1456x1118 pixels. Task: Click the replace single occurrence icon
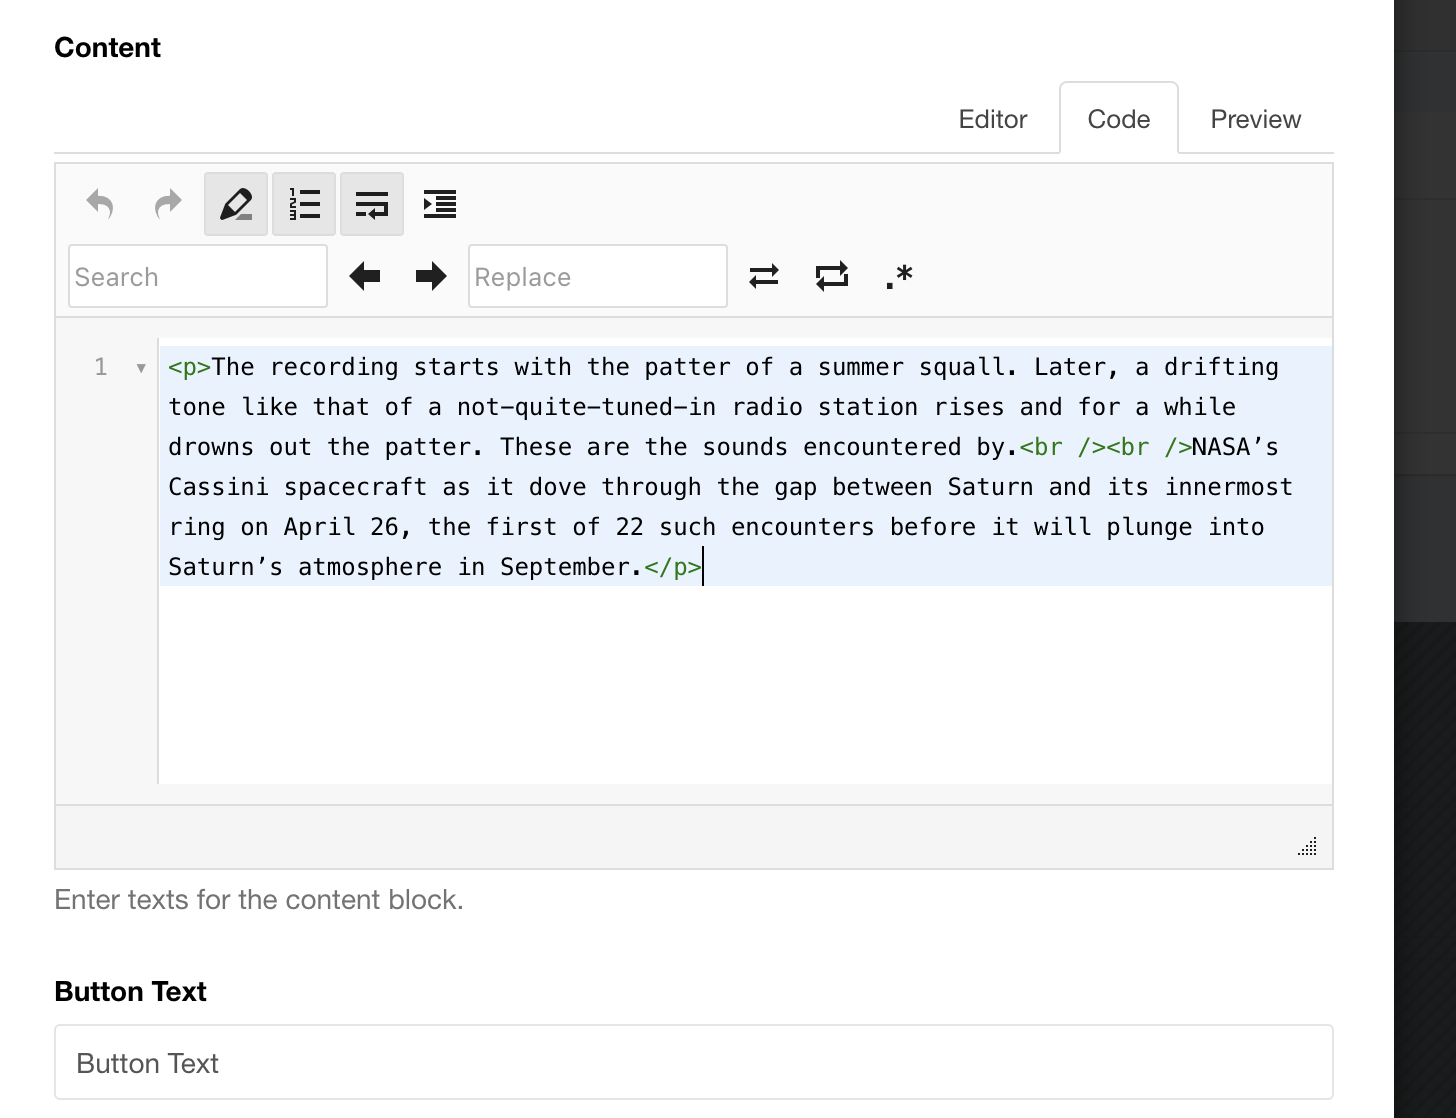[x=764, y=276]
